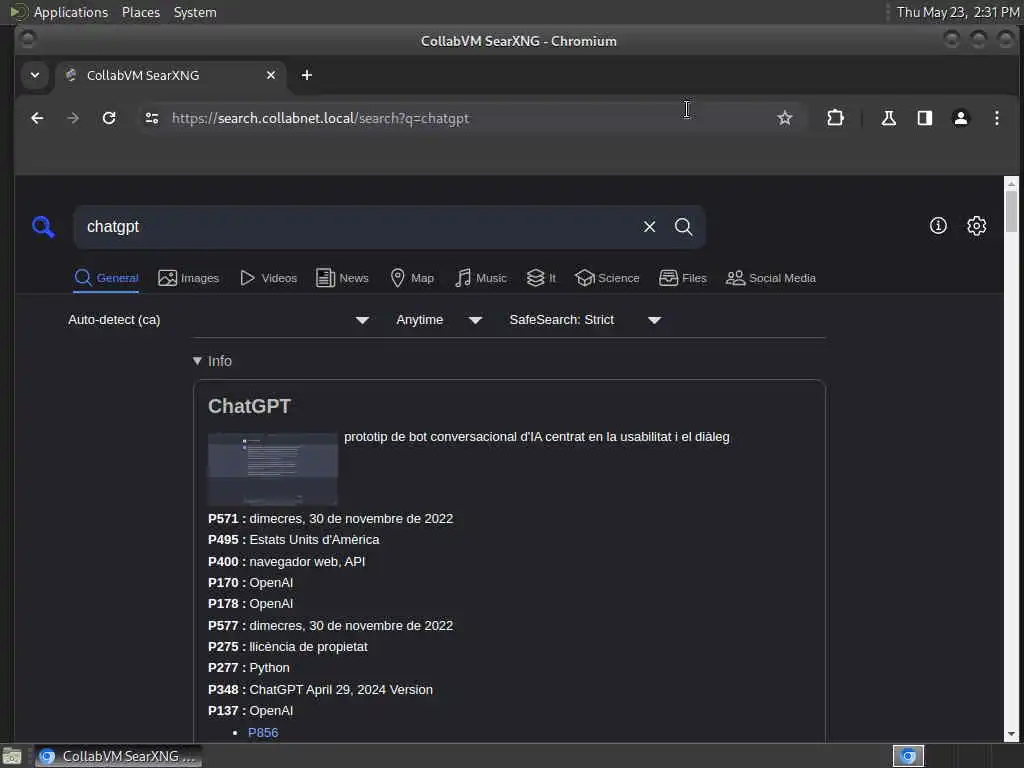Select CollabVM SearXNG taskbar window button
The width and height of the screenshot is (1024, 768).
point(118,756)
